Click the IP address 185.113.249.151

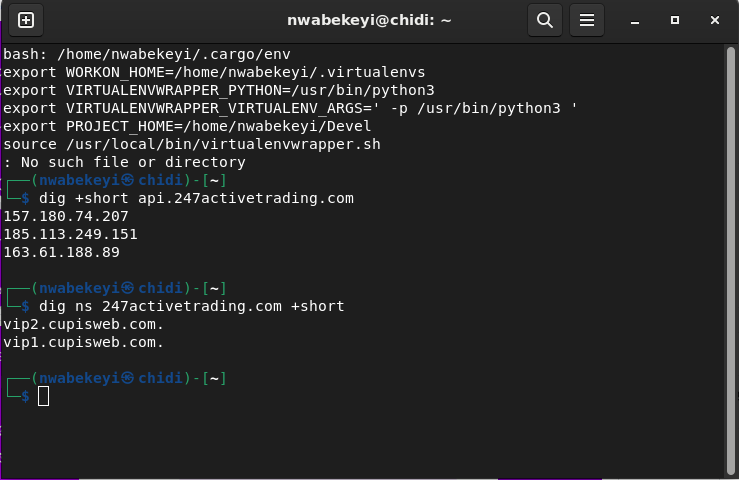click(71, 234)
